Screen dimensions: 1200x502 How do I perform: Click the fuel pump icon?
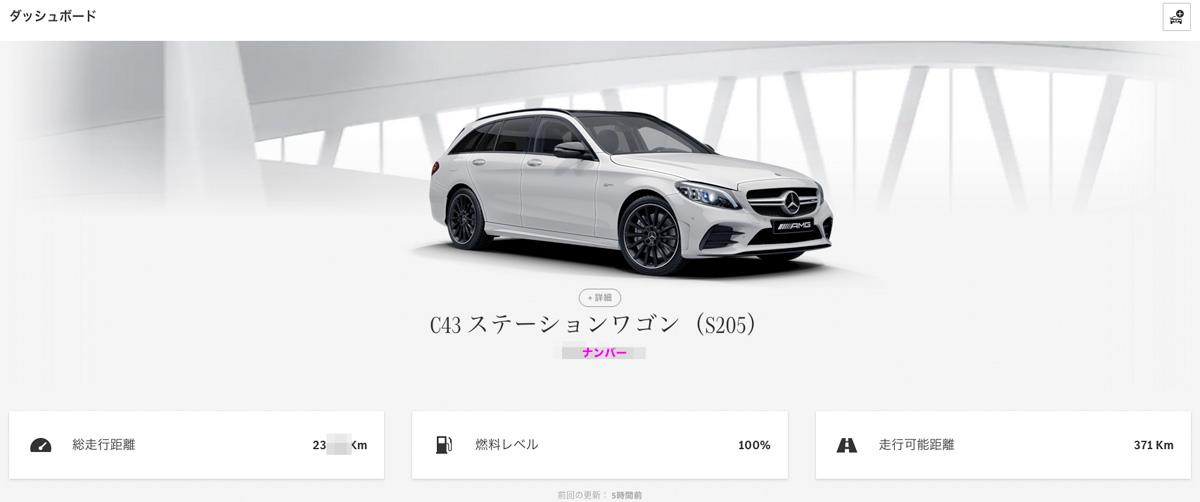443,445
